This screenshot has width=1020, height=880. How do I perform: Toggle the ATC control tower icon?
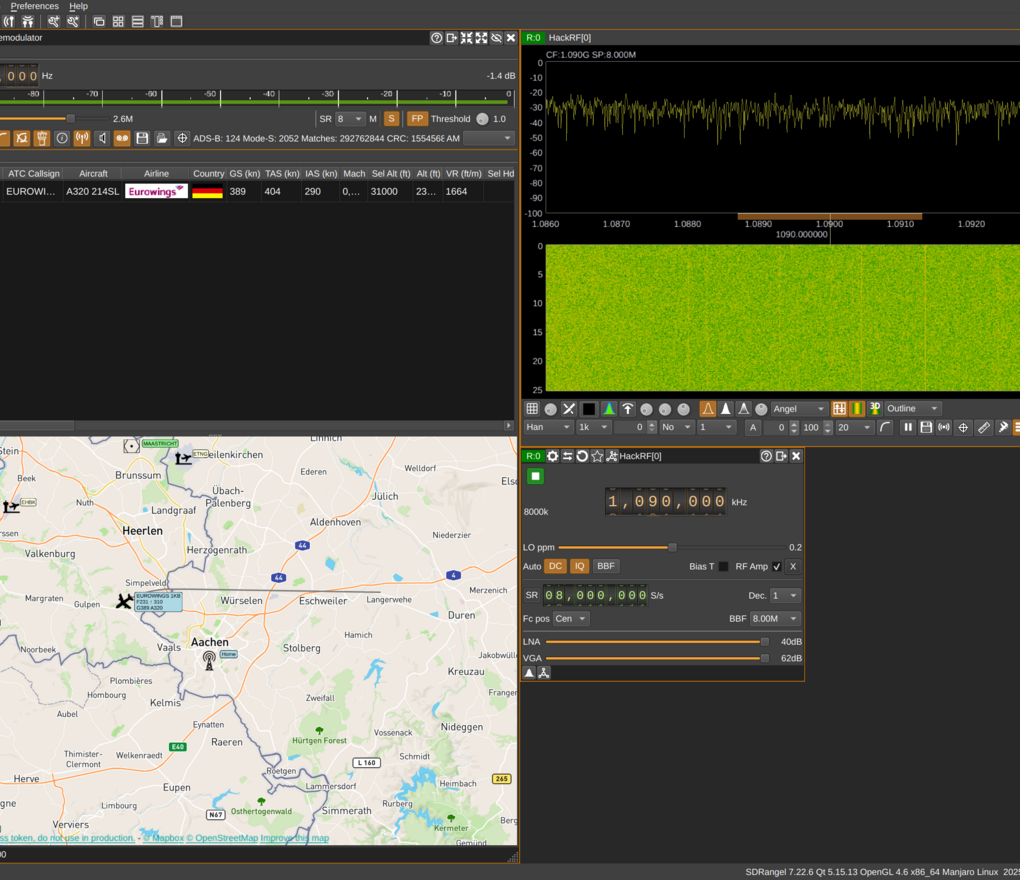pyautogui.click(x=42, y=138)
